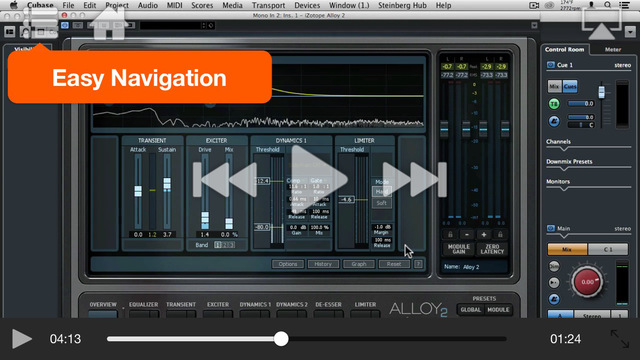
Task: Click the Reset button in Alloy 2
Action: tap(394, 264)
